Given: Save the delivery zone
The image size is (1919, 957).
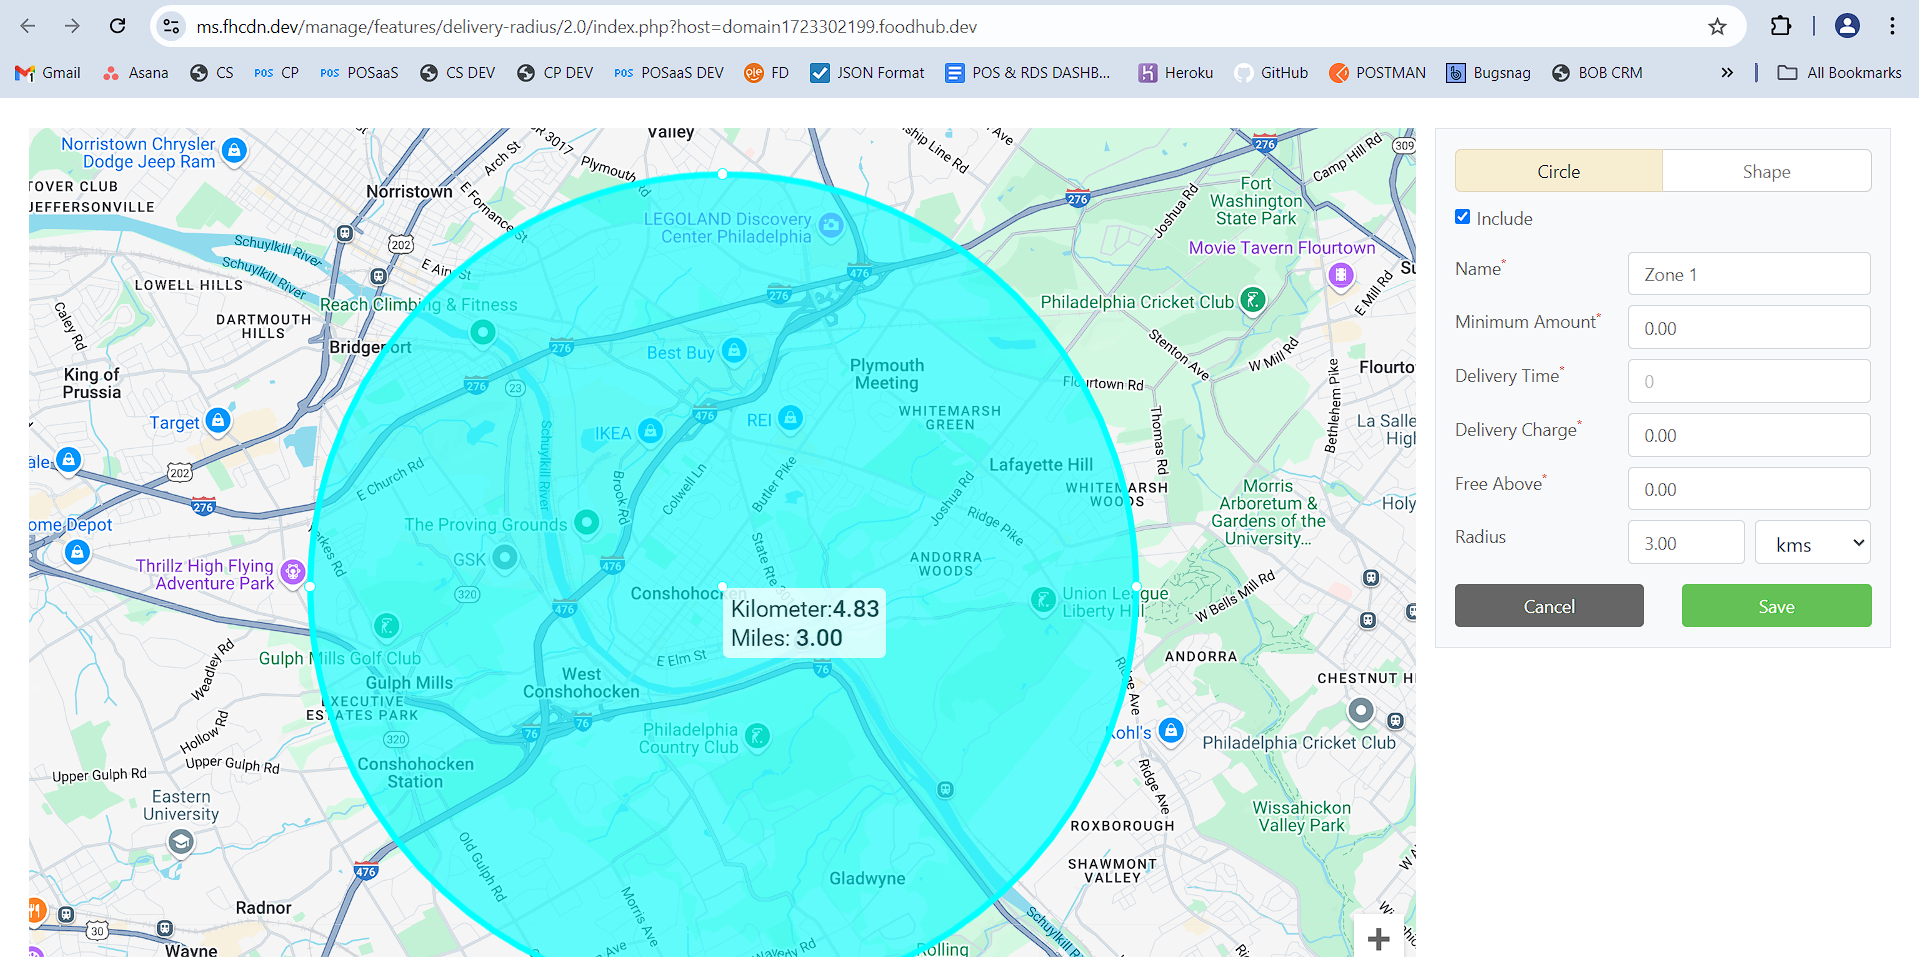Looking at the screenshot, I should (1776, 606).
